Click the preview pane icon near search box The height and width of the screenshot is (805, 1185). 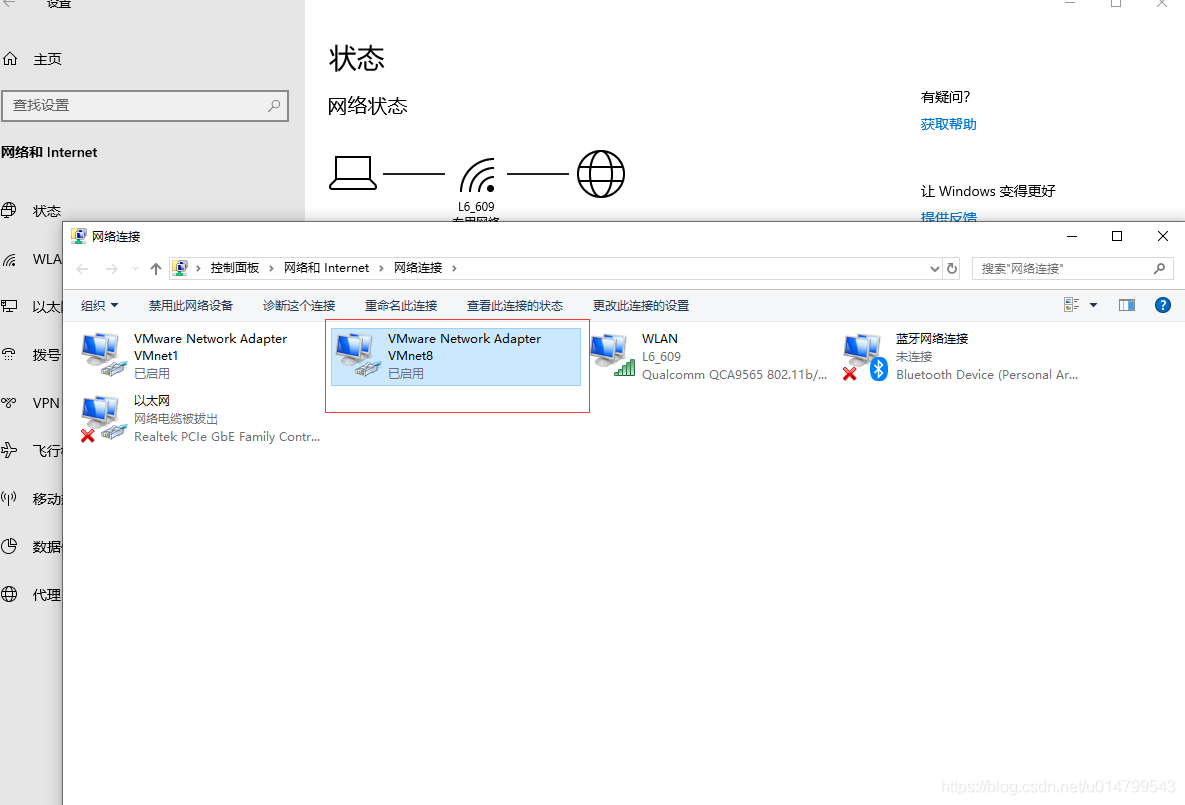[x=1126, y=305]
